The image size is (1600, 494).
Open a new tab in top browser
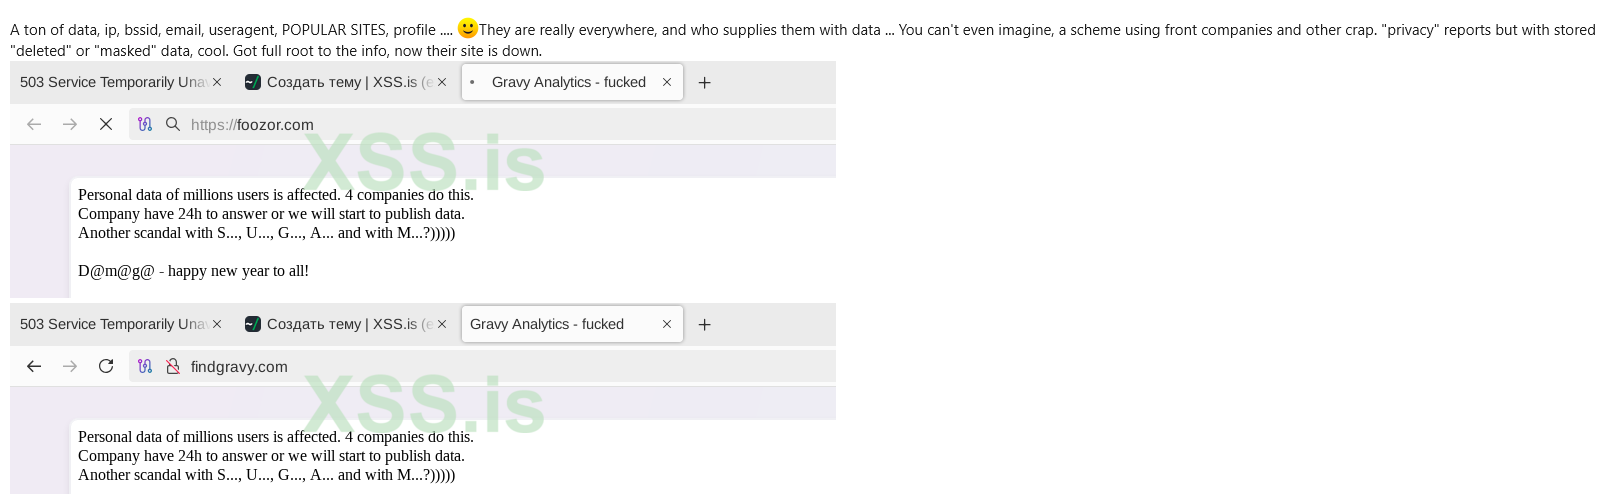point(704,83)
